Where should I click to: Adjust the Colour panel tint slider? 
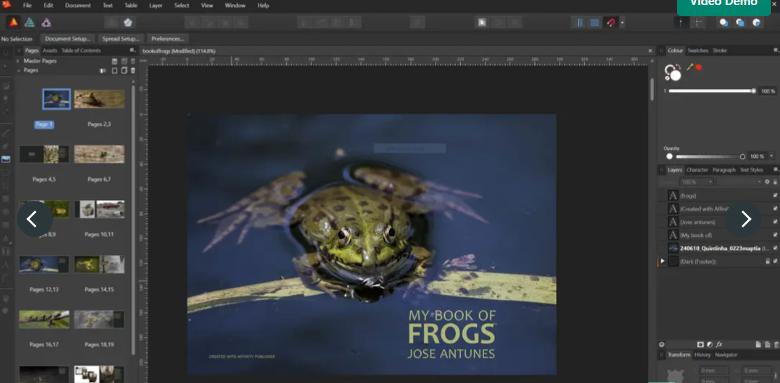[711, 91]
